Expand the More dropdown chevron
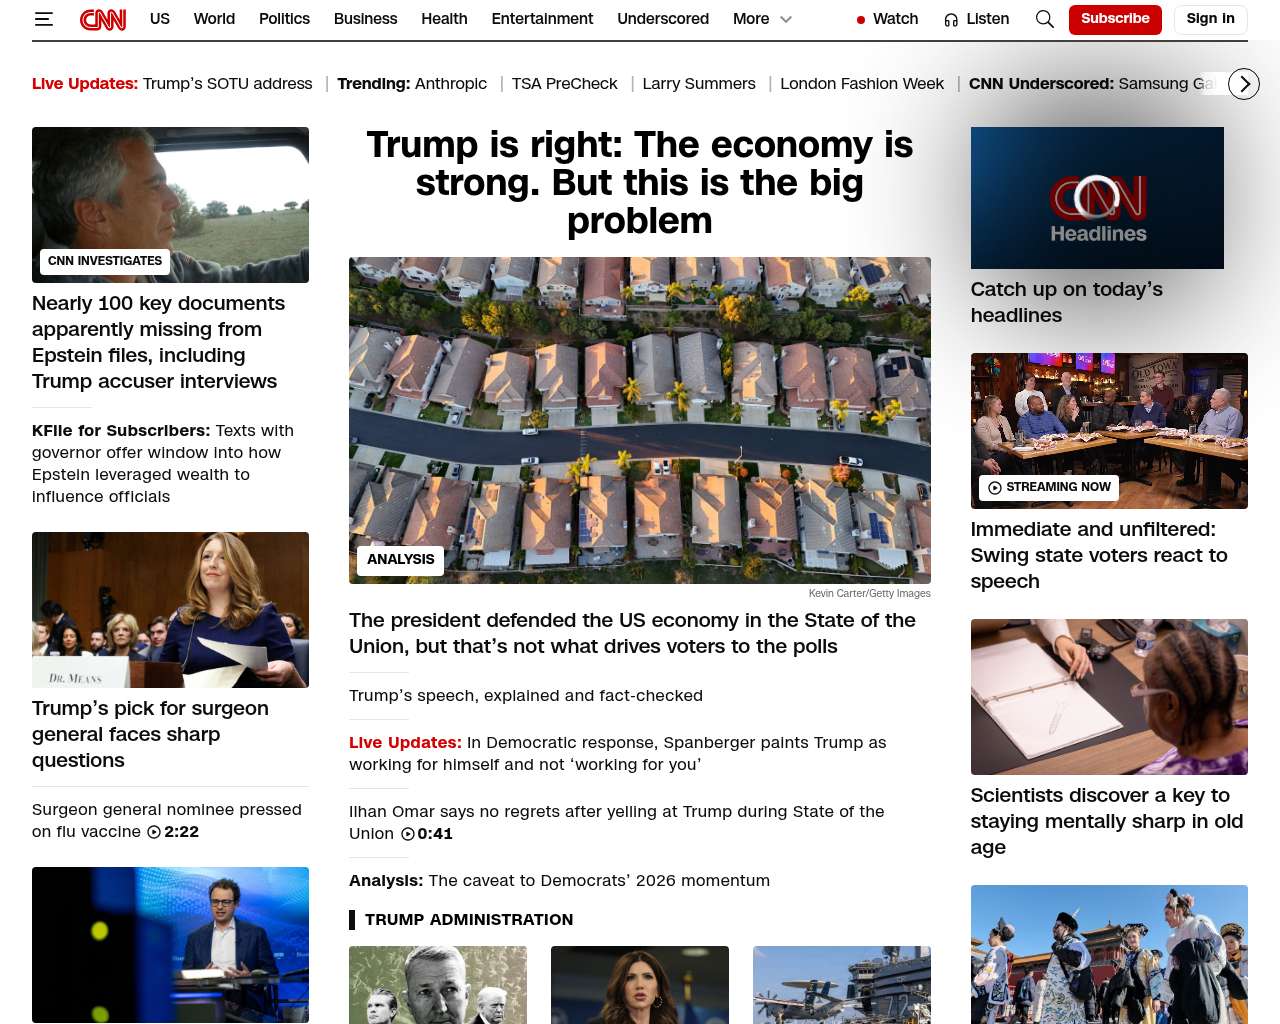The image size is (1280, 1024). 786,19
